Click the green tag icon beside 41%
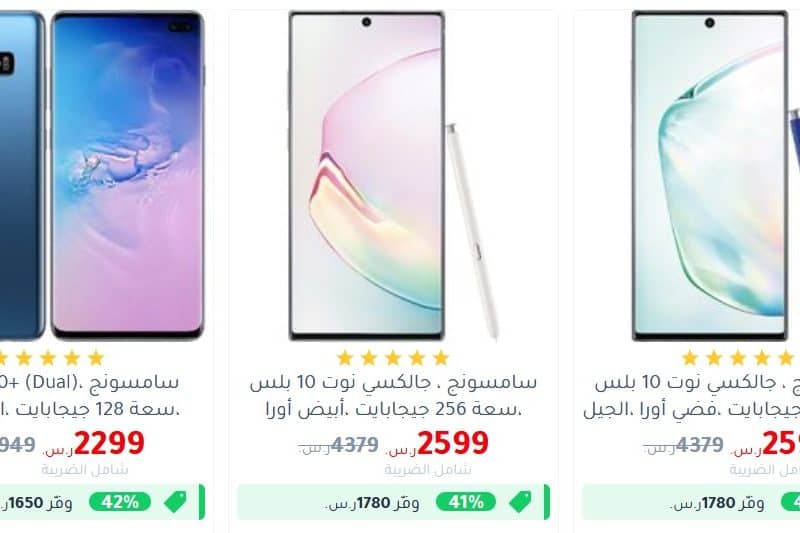The height and width of the screenshot is (533, 800). (x=520, y=502)
